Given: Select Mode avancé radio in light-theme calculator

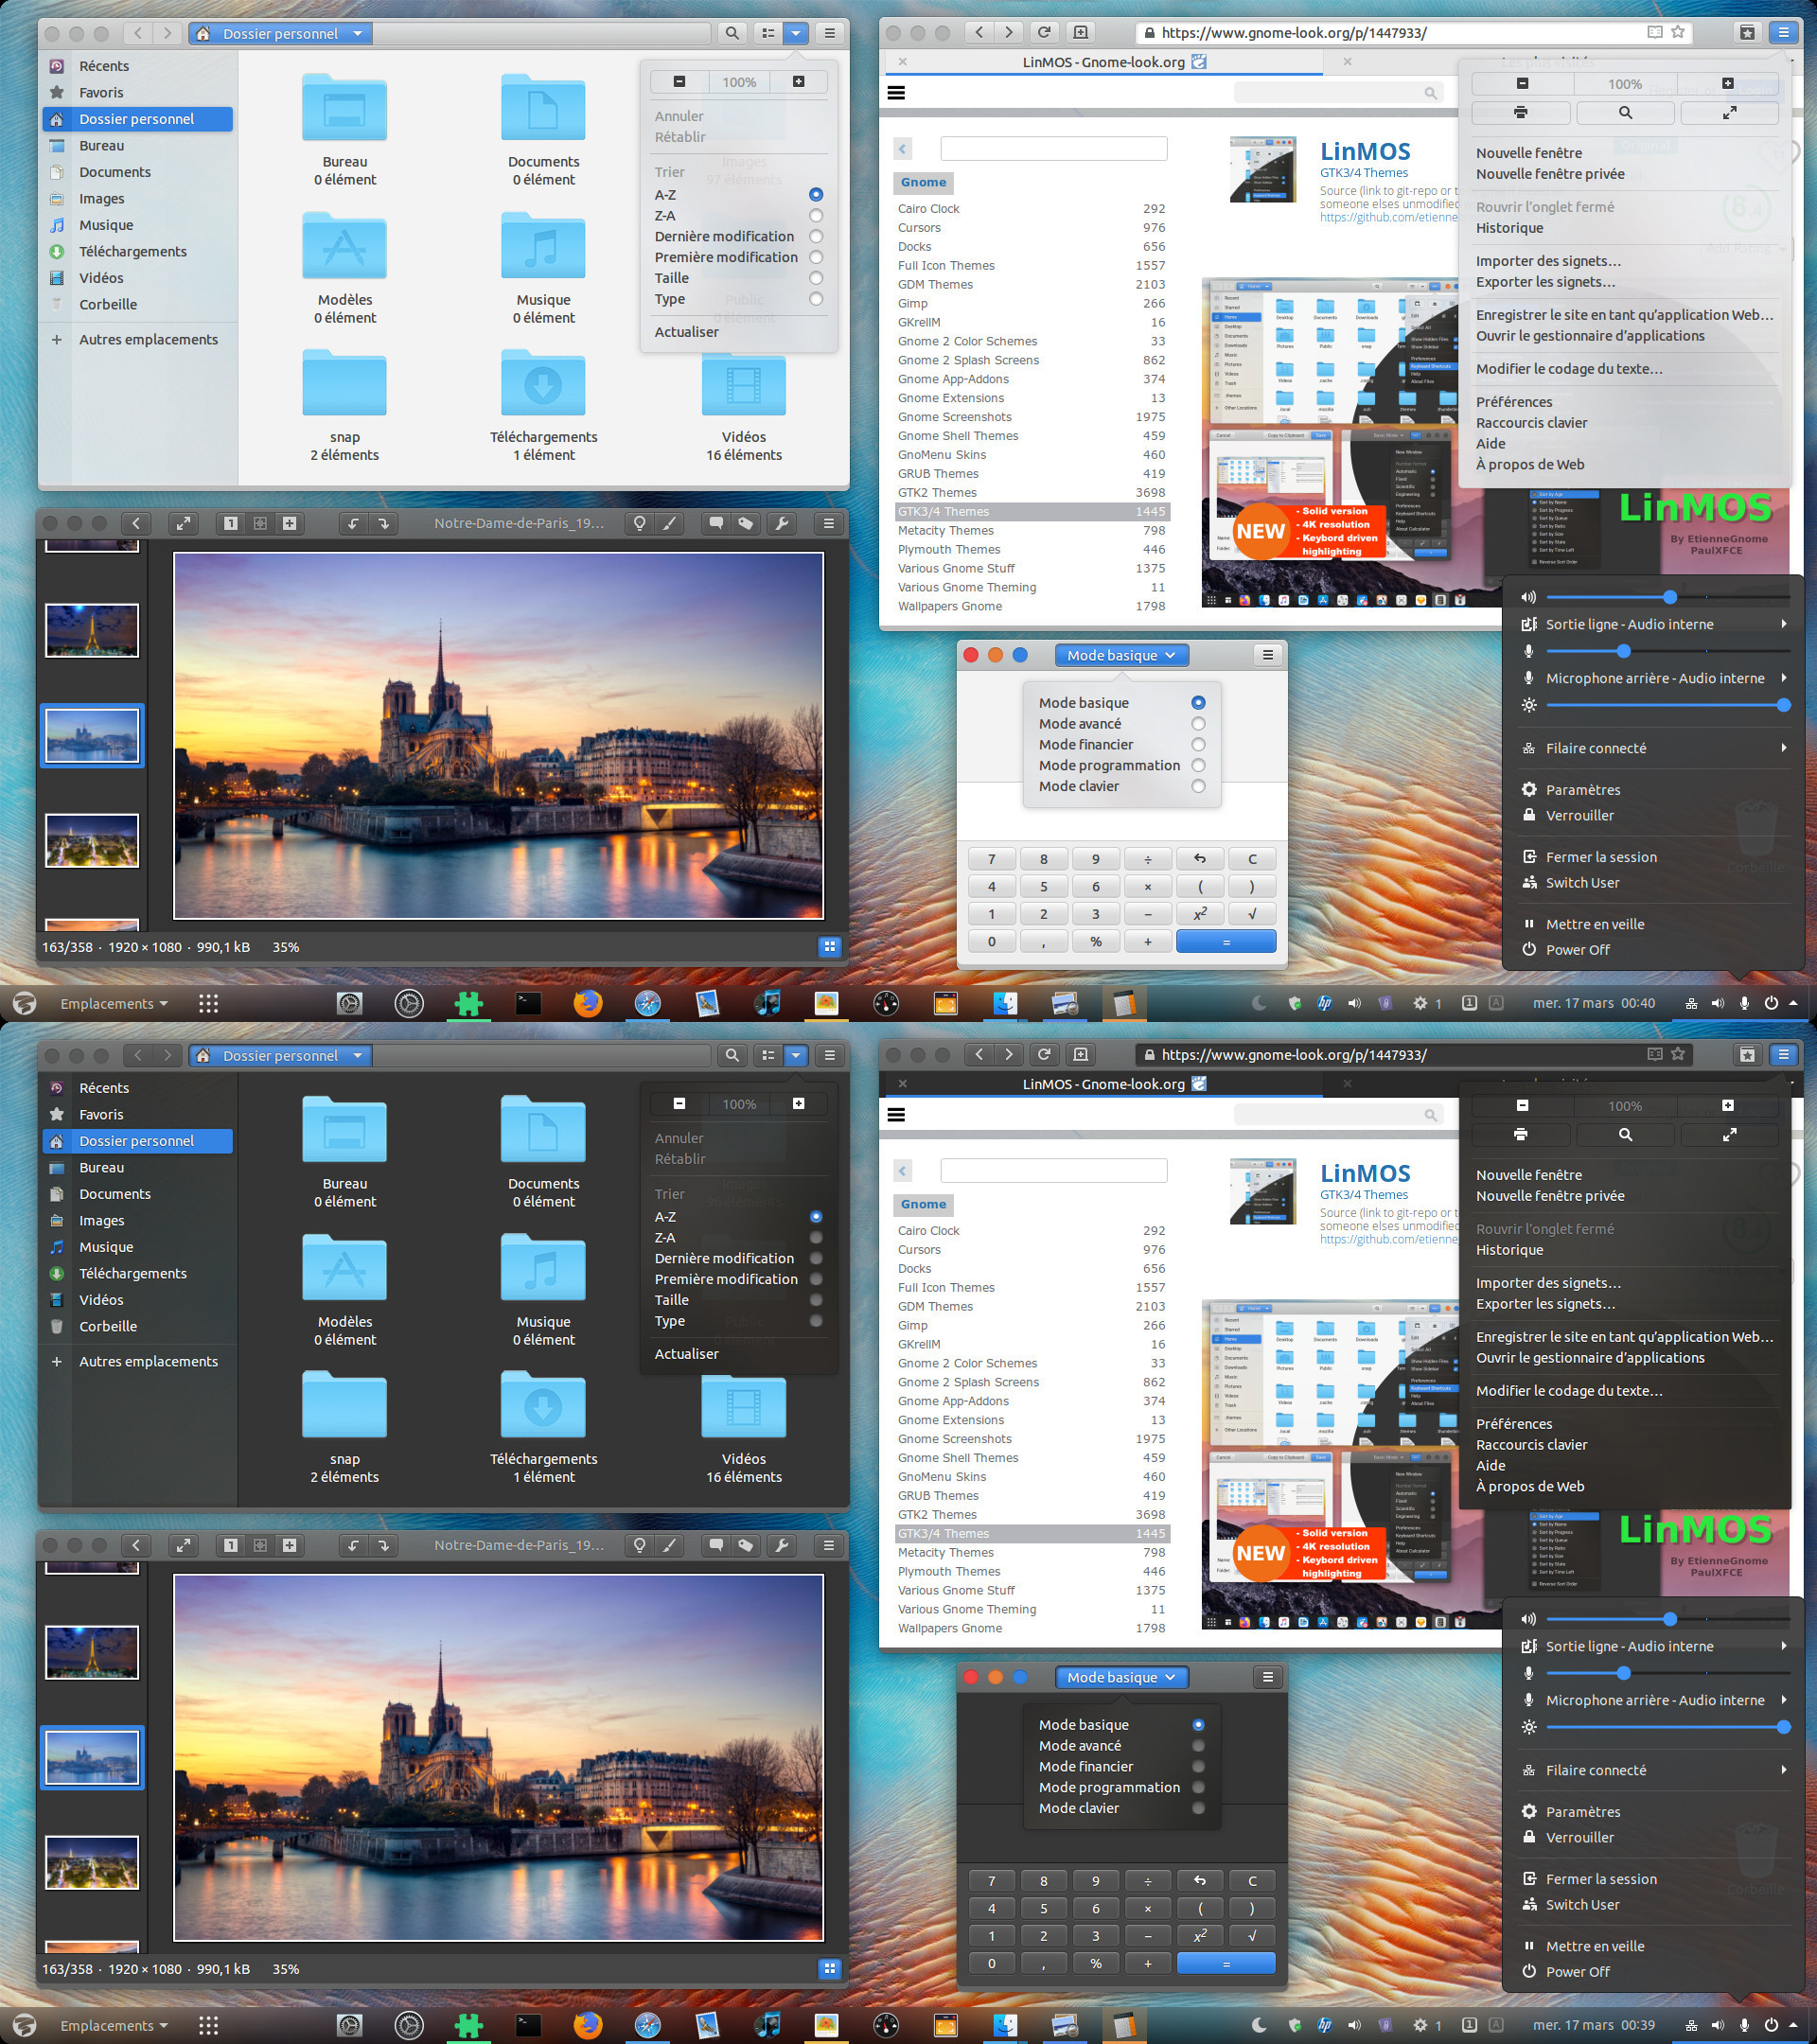Looking at the screenshot, I should (1198, 724).
